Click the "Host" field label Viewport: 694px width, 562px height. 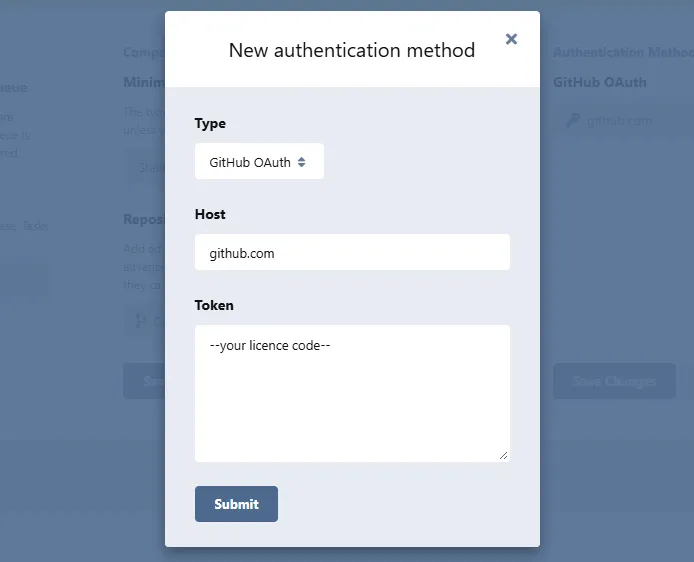pyautogui.click(x=210, y=214)
